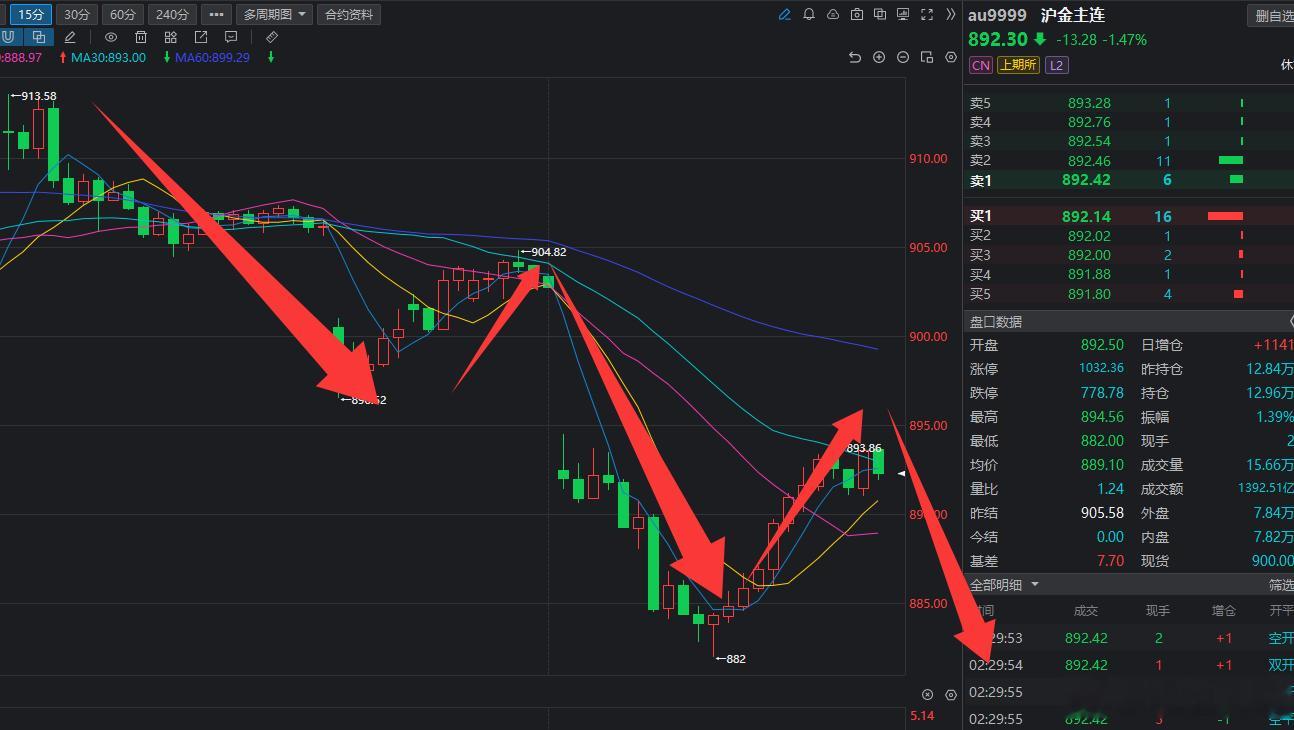Click the 买1 price 892.14

click(x=1086, y=216)
